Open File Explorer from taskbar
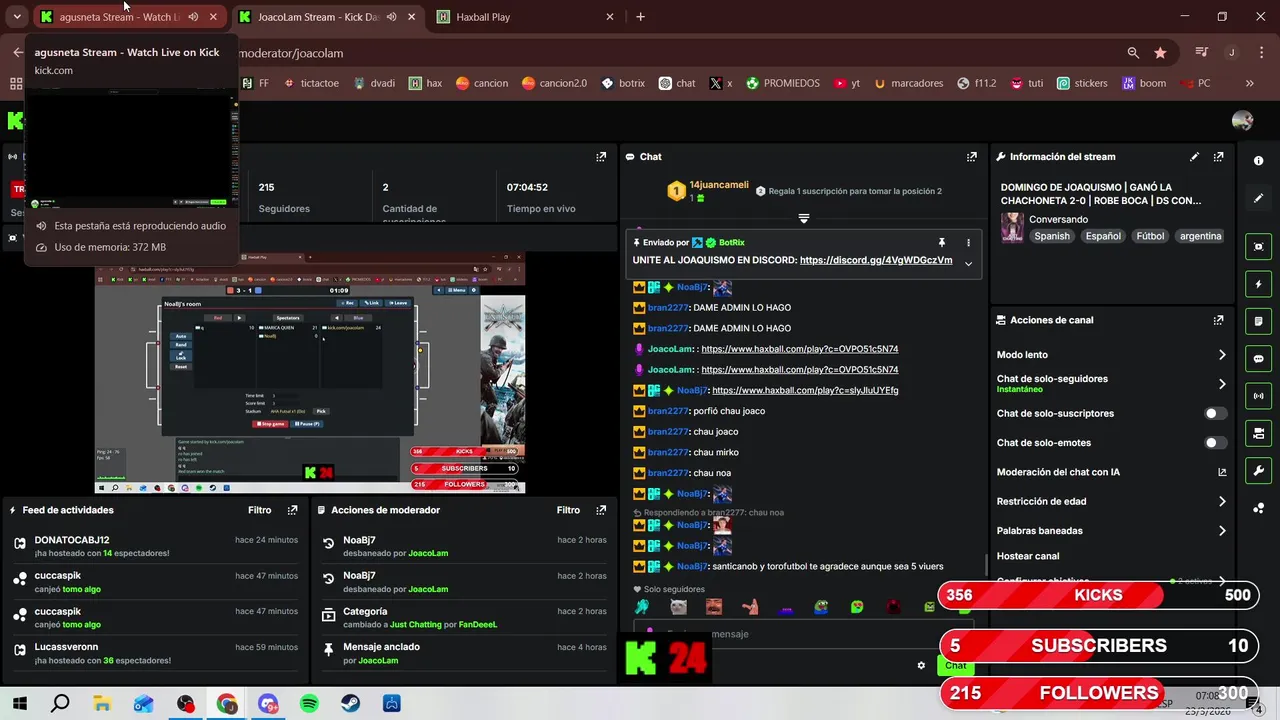The height and width of the screenshot is (720, 1280). pyautogui.click(x=102, y=704)
